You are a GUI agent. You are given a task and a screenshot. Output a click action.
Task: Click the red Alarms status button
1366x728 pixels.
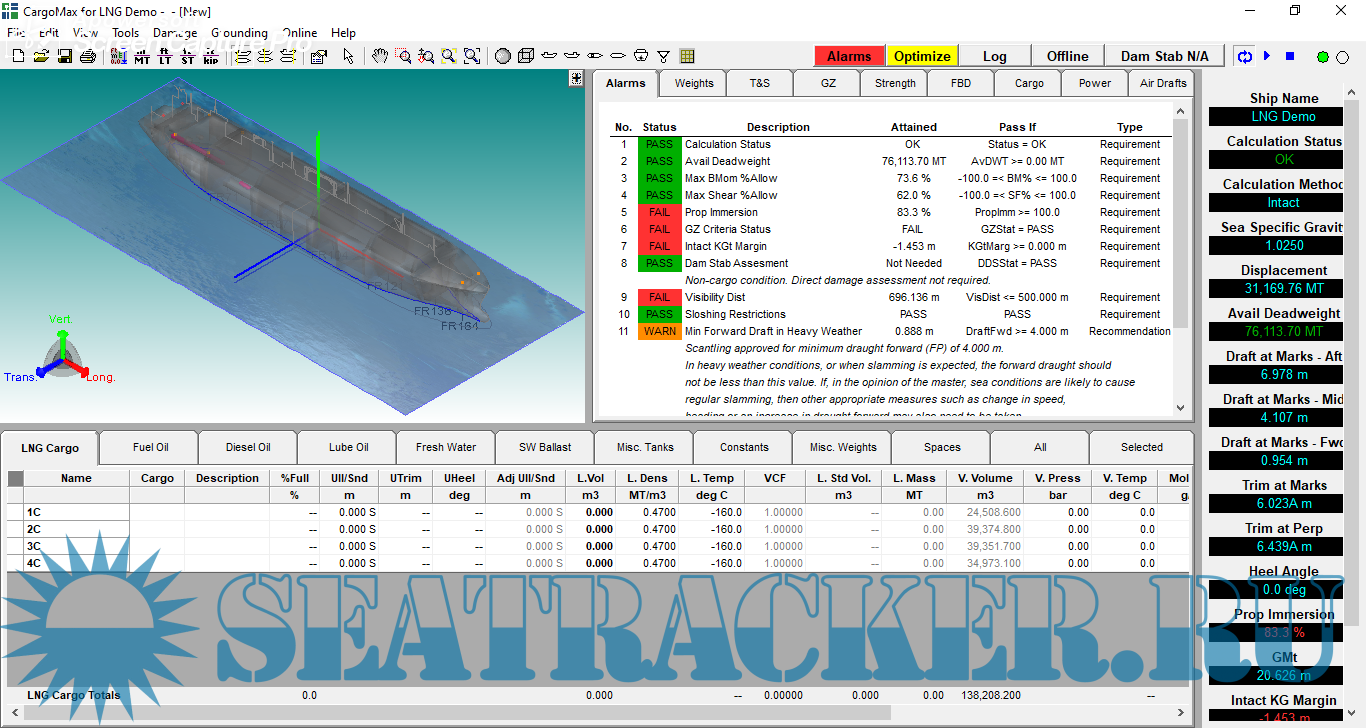coord(849,56)
